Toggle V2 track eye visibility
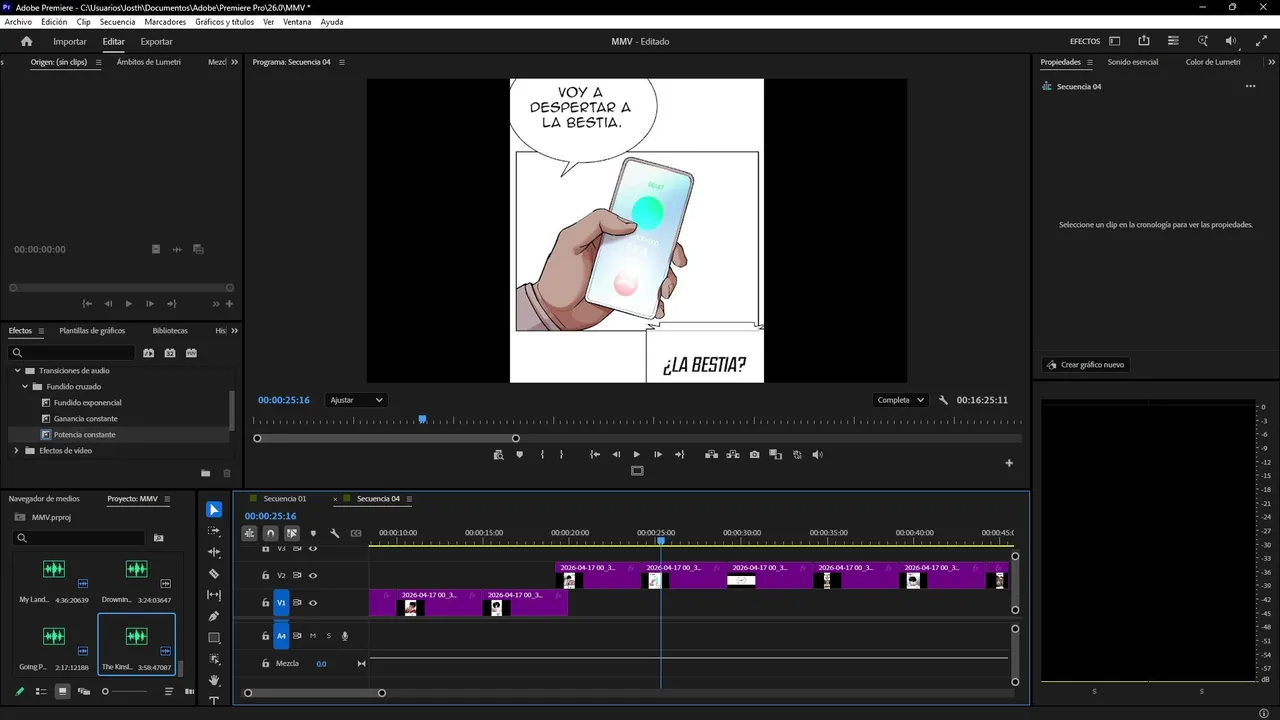The width and height of the screenshot is (1280, 720). 313,576
